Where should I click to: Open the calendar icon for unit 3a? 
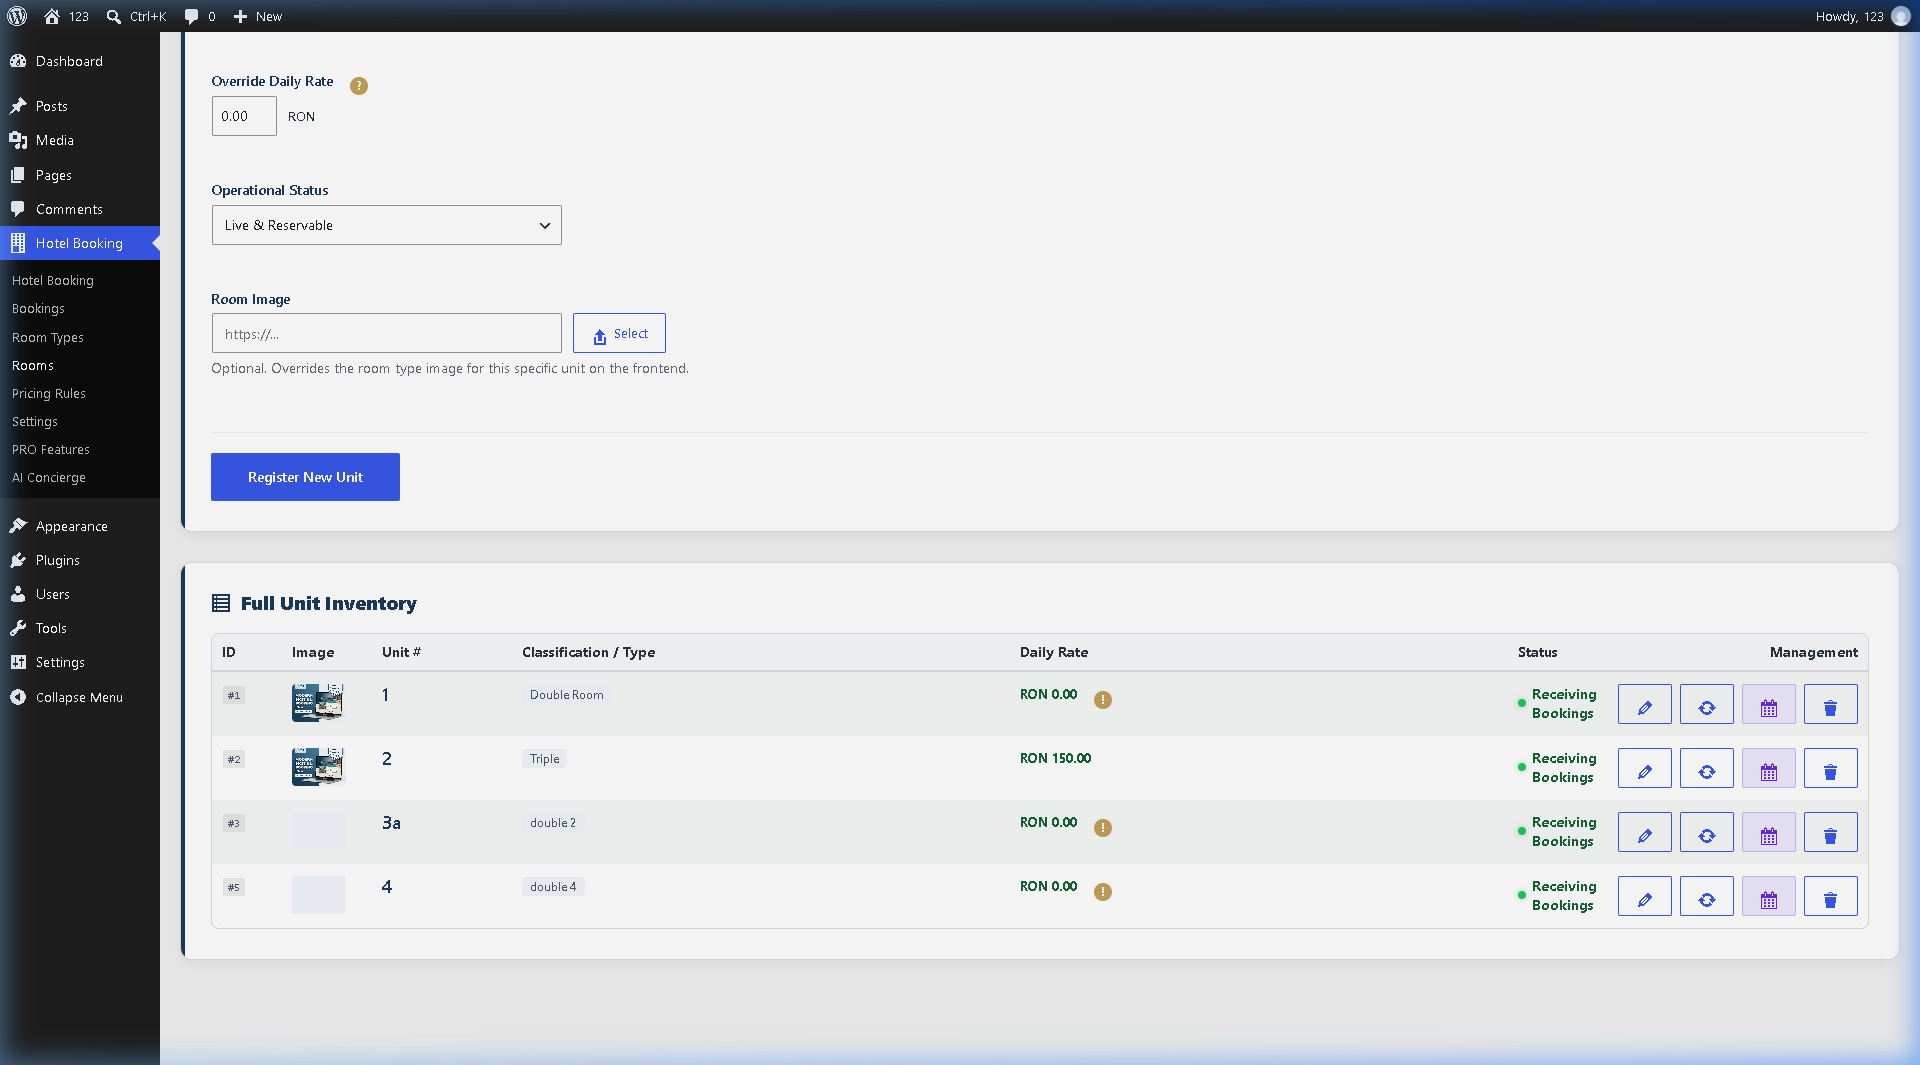pos(1768,832)
